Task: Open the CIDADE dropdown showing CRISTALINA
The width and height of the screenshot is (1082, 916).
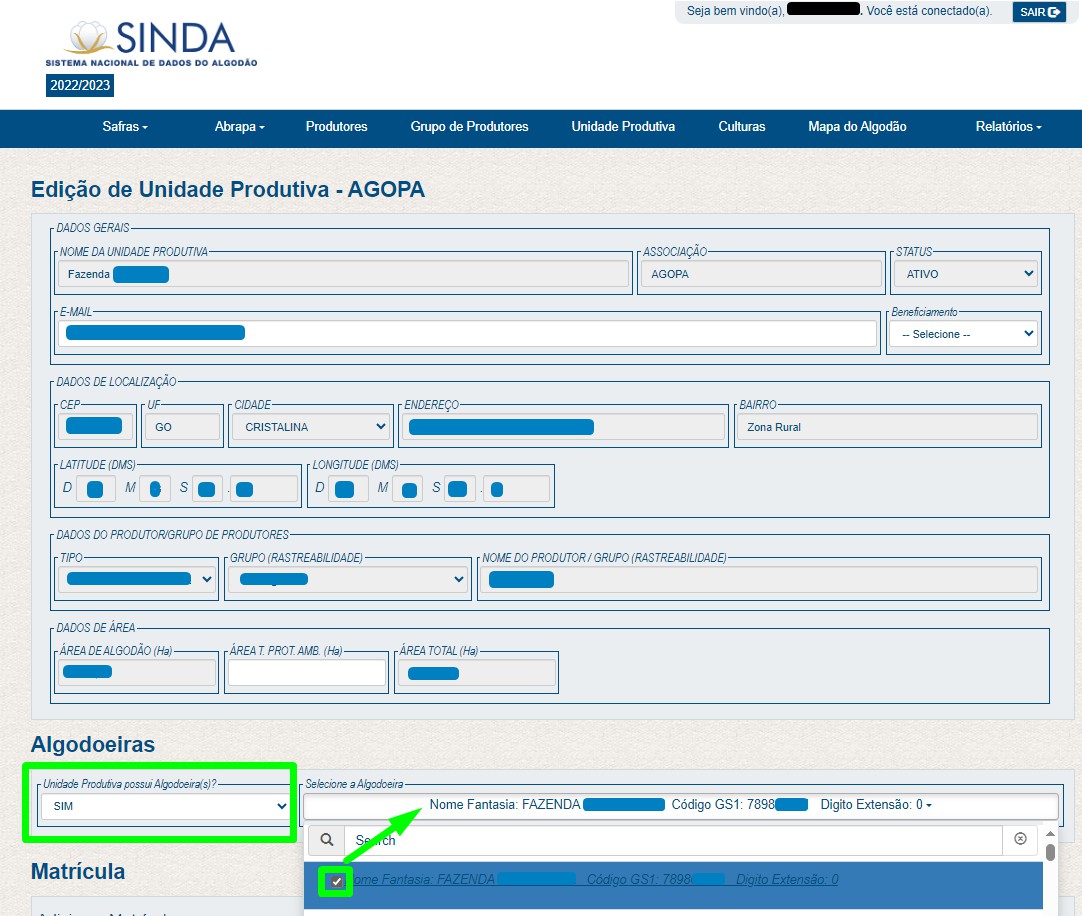Action: coord(310,427)
